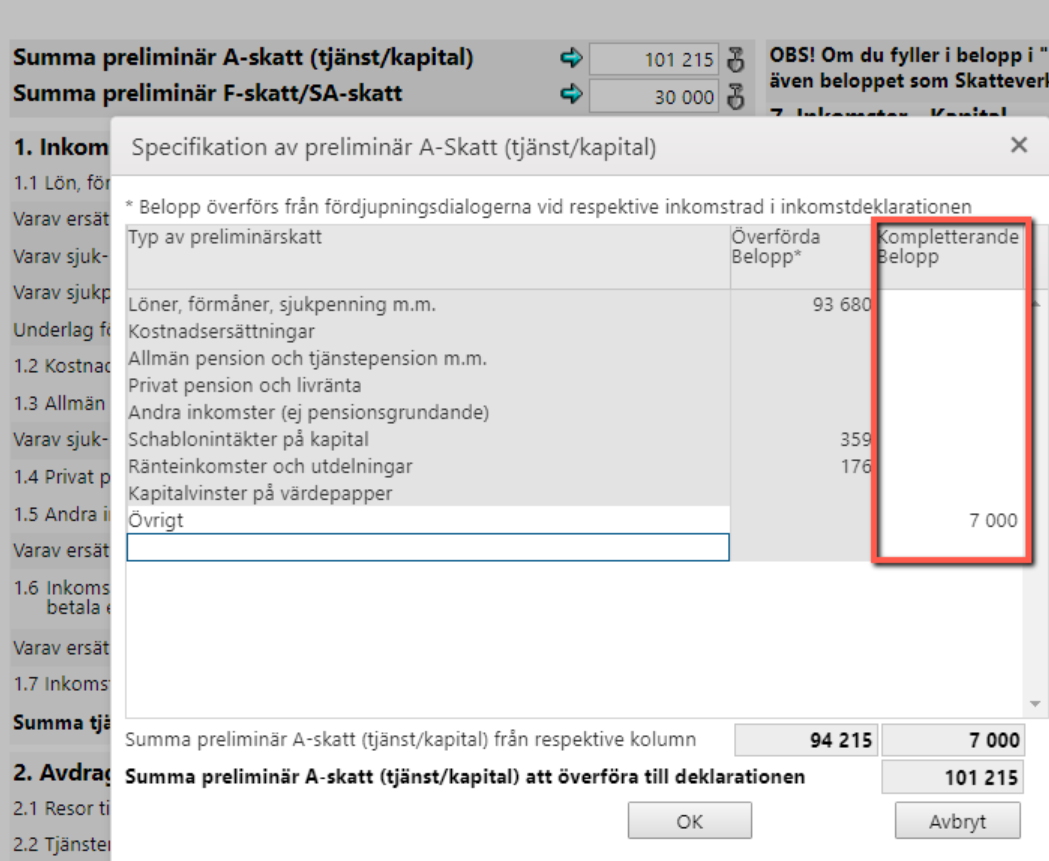The height and width of the screenshot is (861, 1049).
Task: Close the Specifikation av preliminär A-Skatt dialog
Action: coord(1019,145)
